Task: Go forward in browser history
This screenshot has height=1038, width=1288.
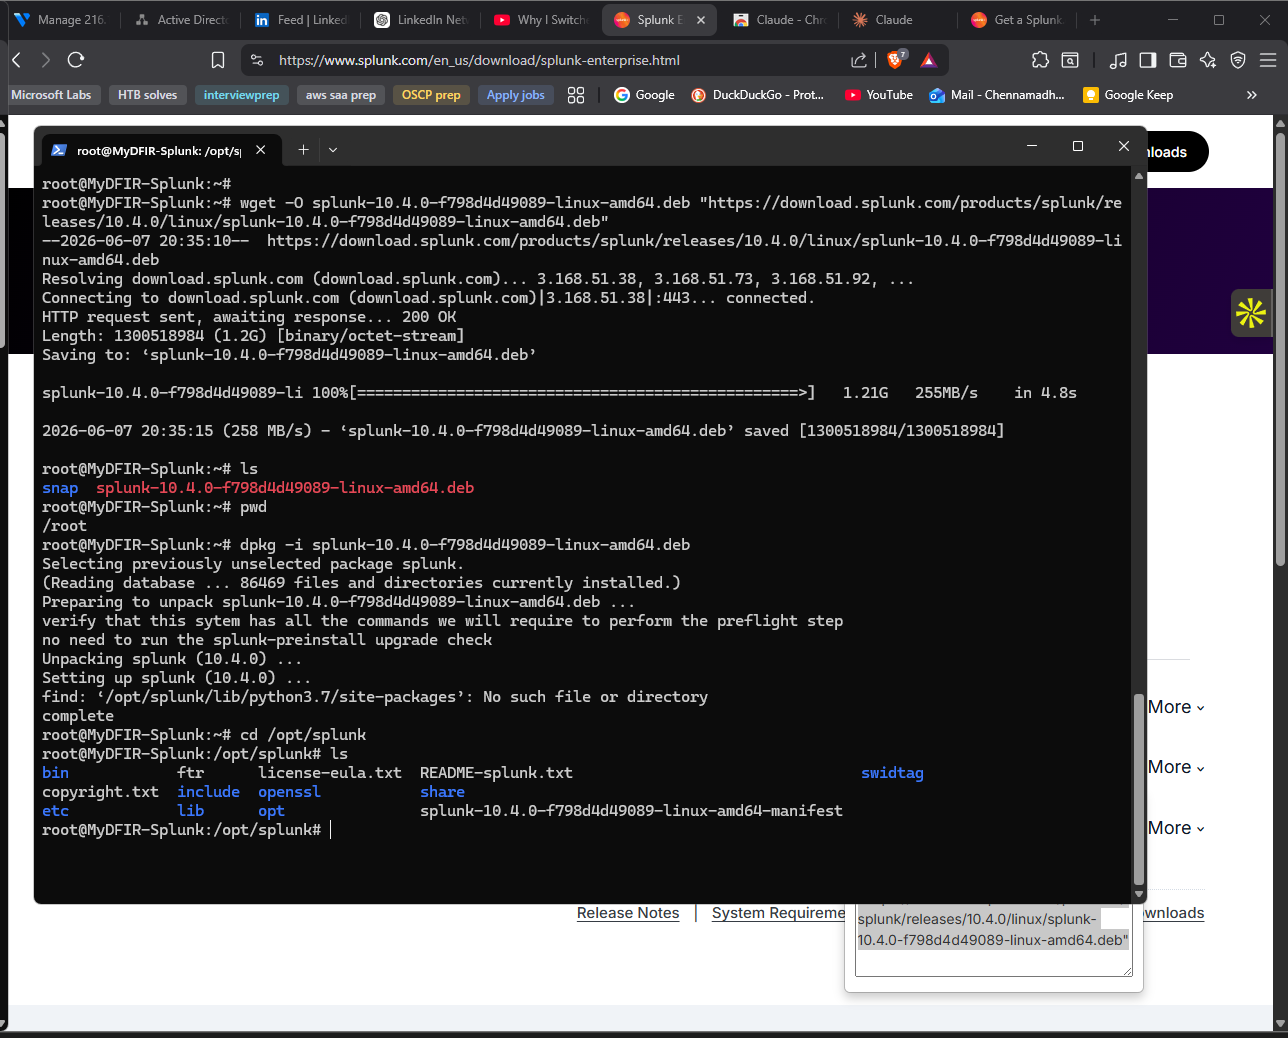Action: coord(45,60)
